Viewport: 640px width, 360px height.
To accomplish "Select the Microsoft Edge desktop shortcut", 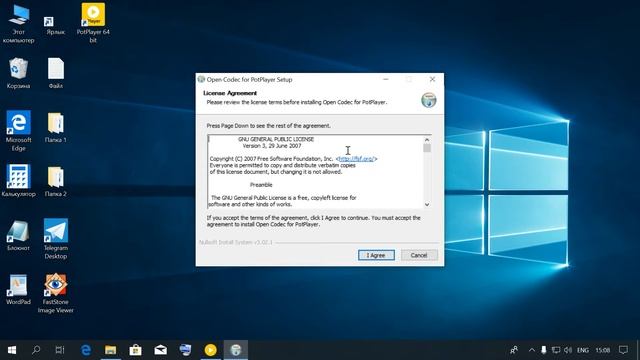I will [x=18, y=131].
